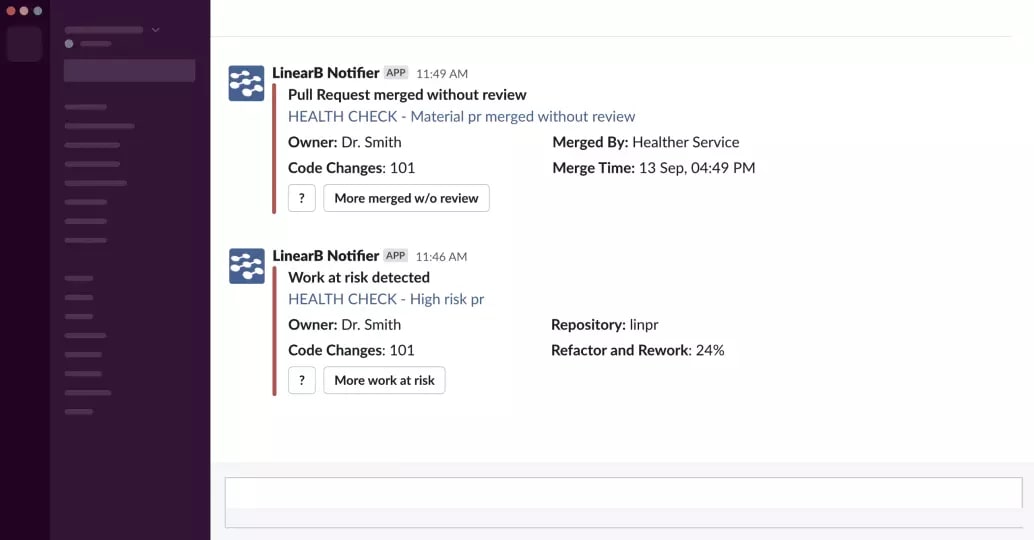Click the More merged w/o review button

[406, 198]
